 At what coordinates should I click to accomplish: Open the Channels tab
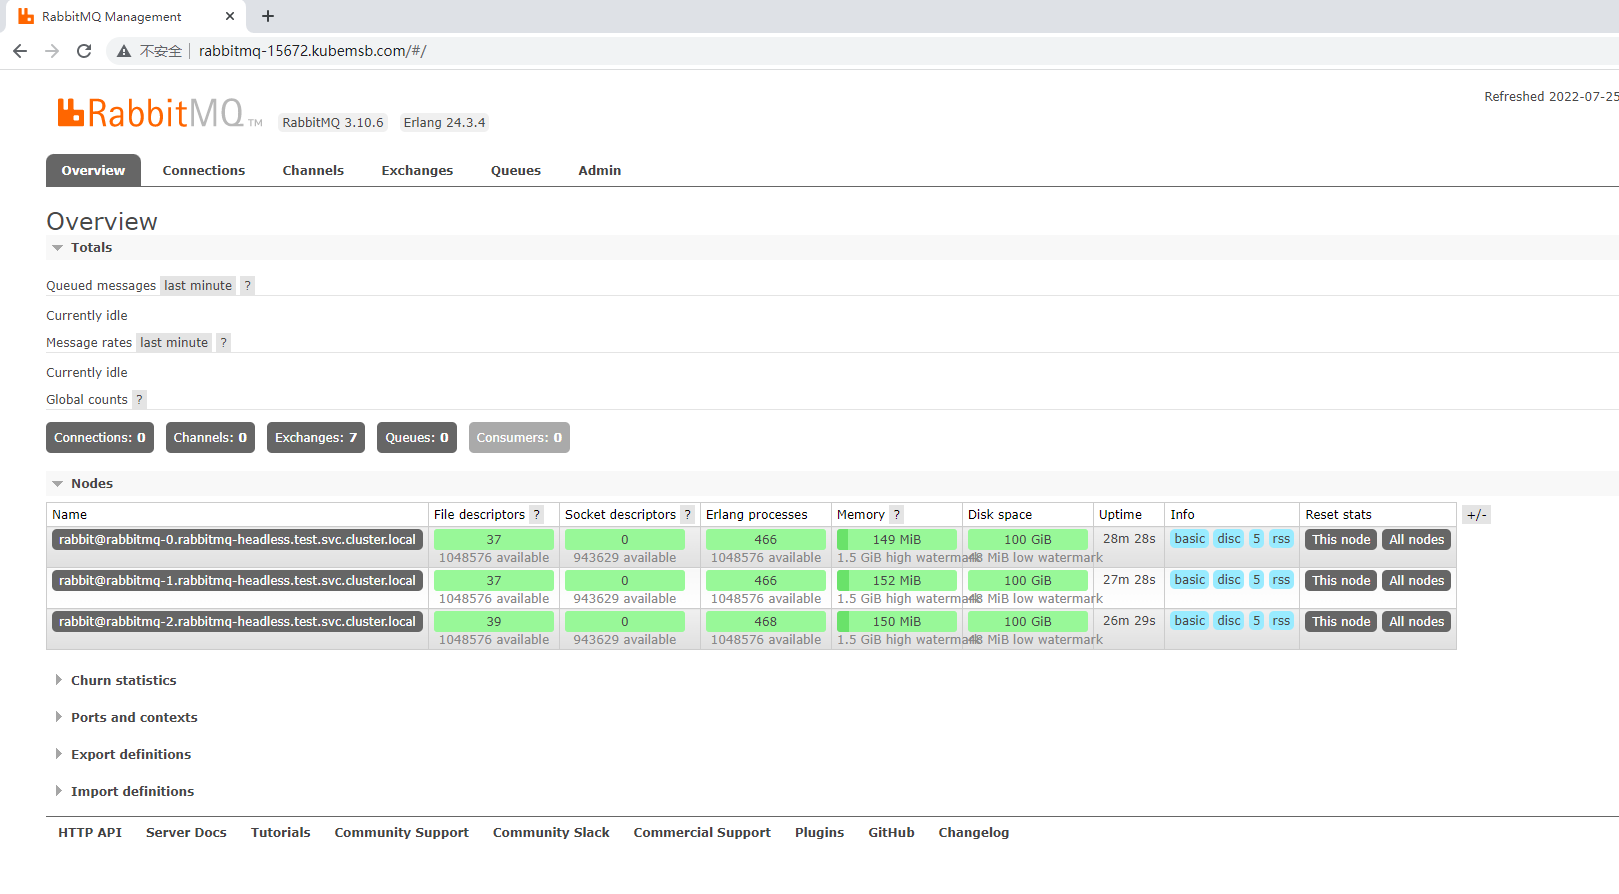click(313, 171)
